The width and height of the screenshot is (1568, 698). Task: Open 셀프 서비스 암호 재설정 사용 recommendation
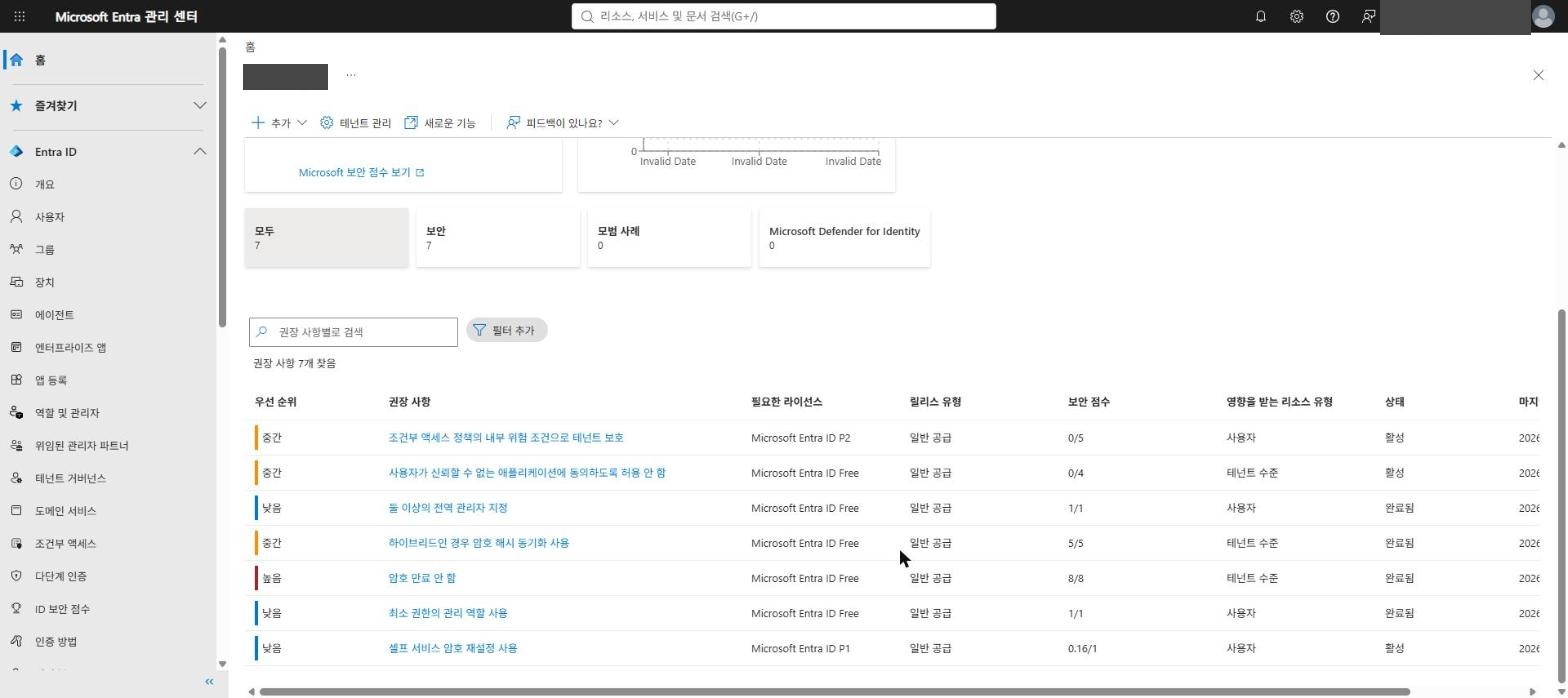453,648
